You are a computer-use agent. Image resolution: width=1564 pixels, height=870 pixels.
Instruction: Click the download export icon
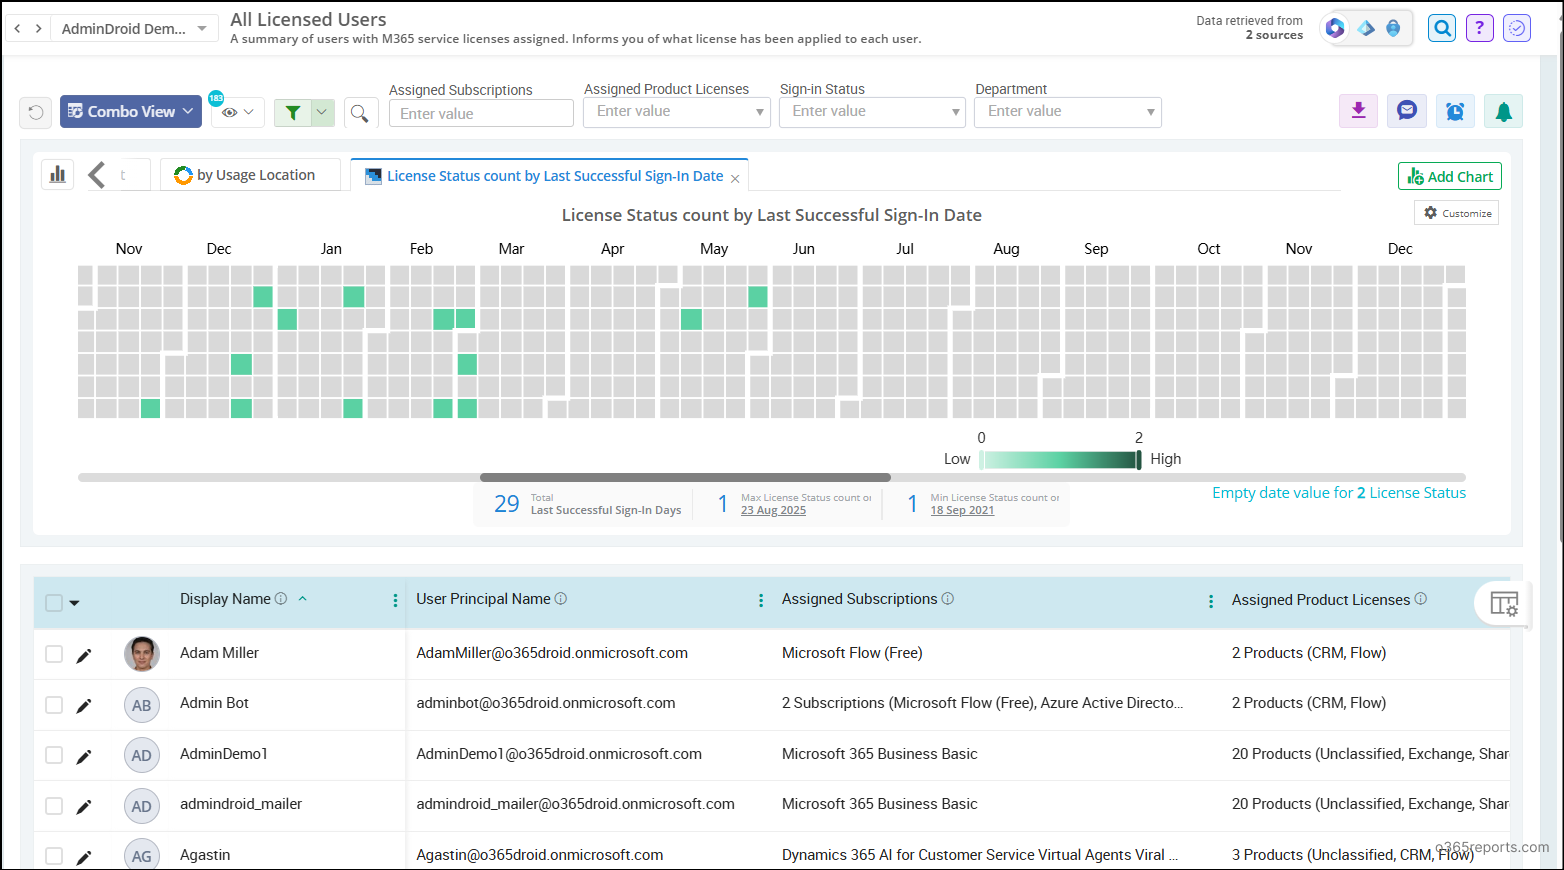pos(1358,111)
